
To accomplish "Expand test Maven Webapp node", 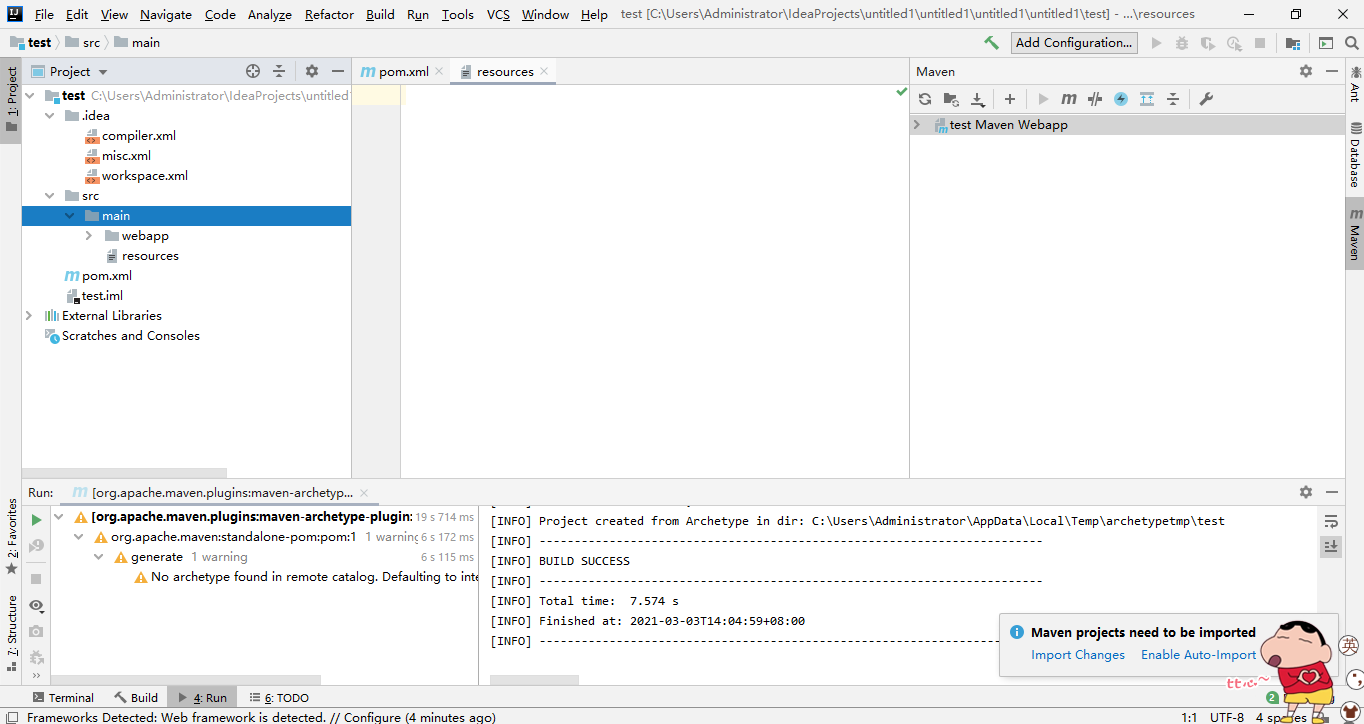I will coord(917,125).
